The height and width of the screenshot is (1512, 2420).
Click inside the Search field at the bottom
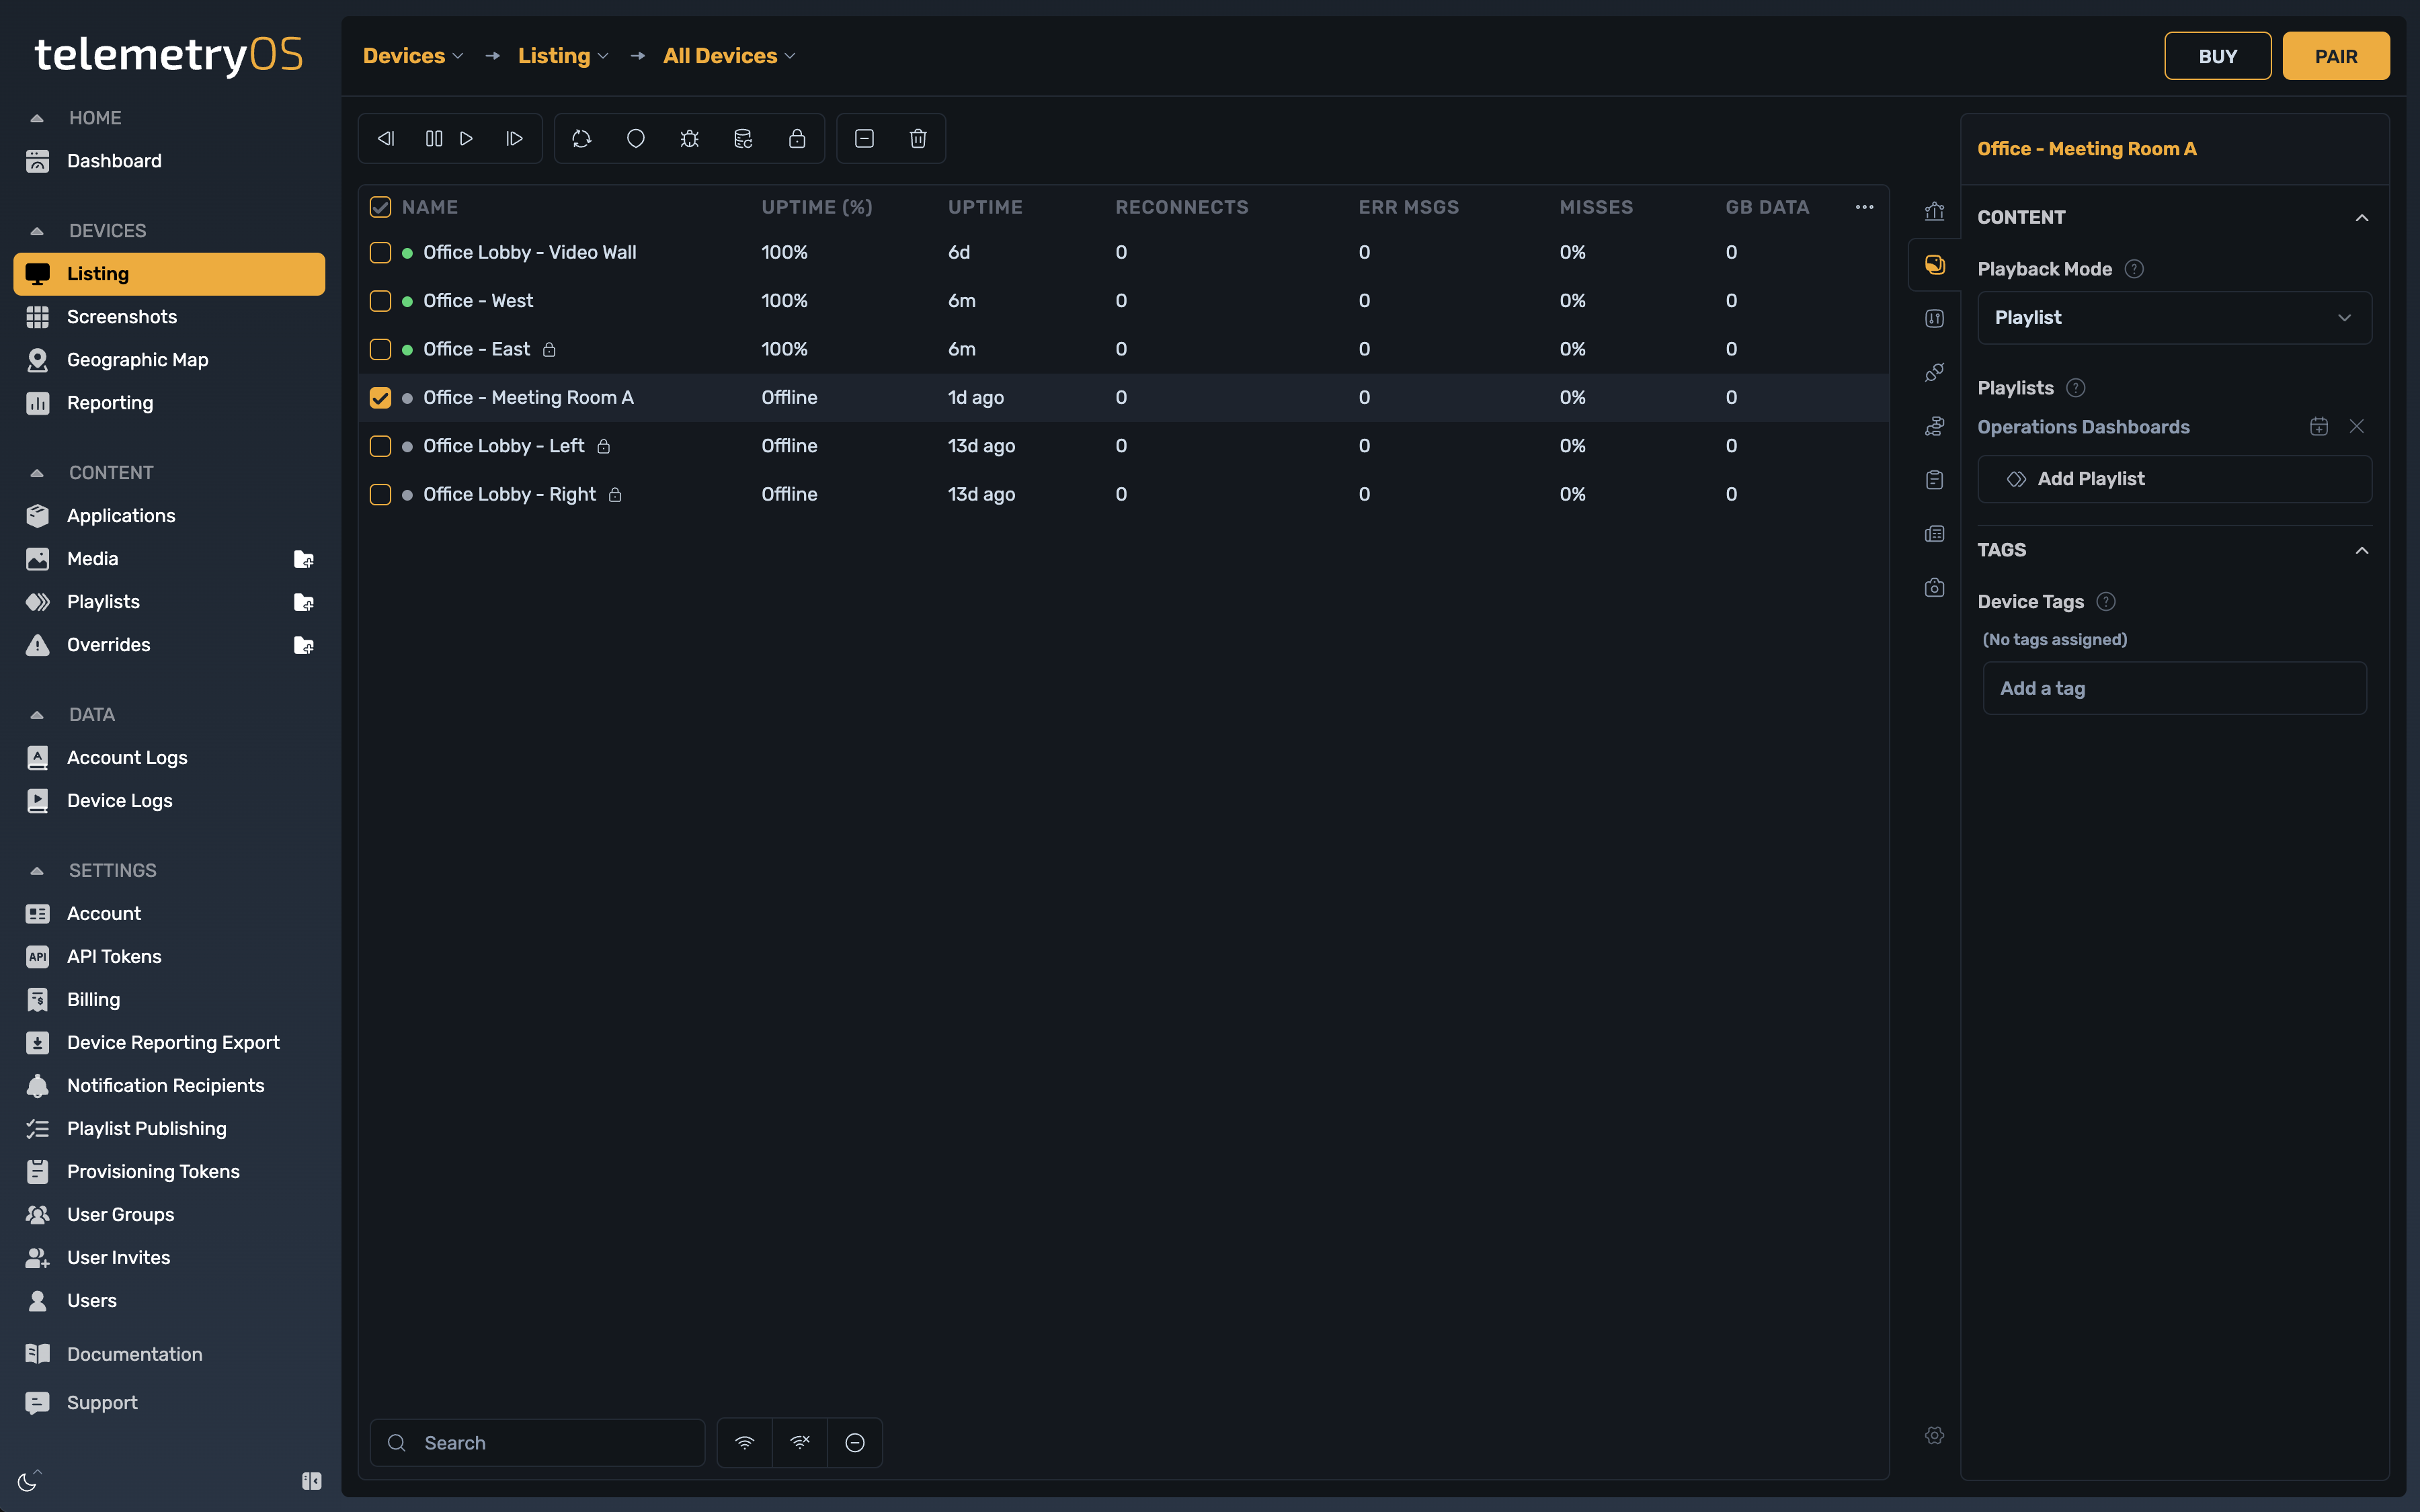coord(537,1442)
